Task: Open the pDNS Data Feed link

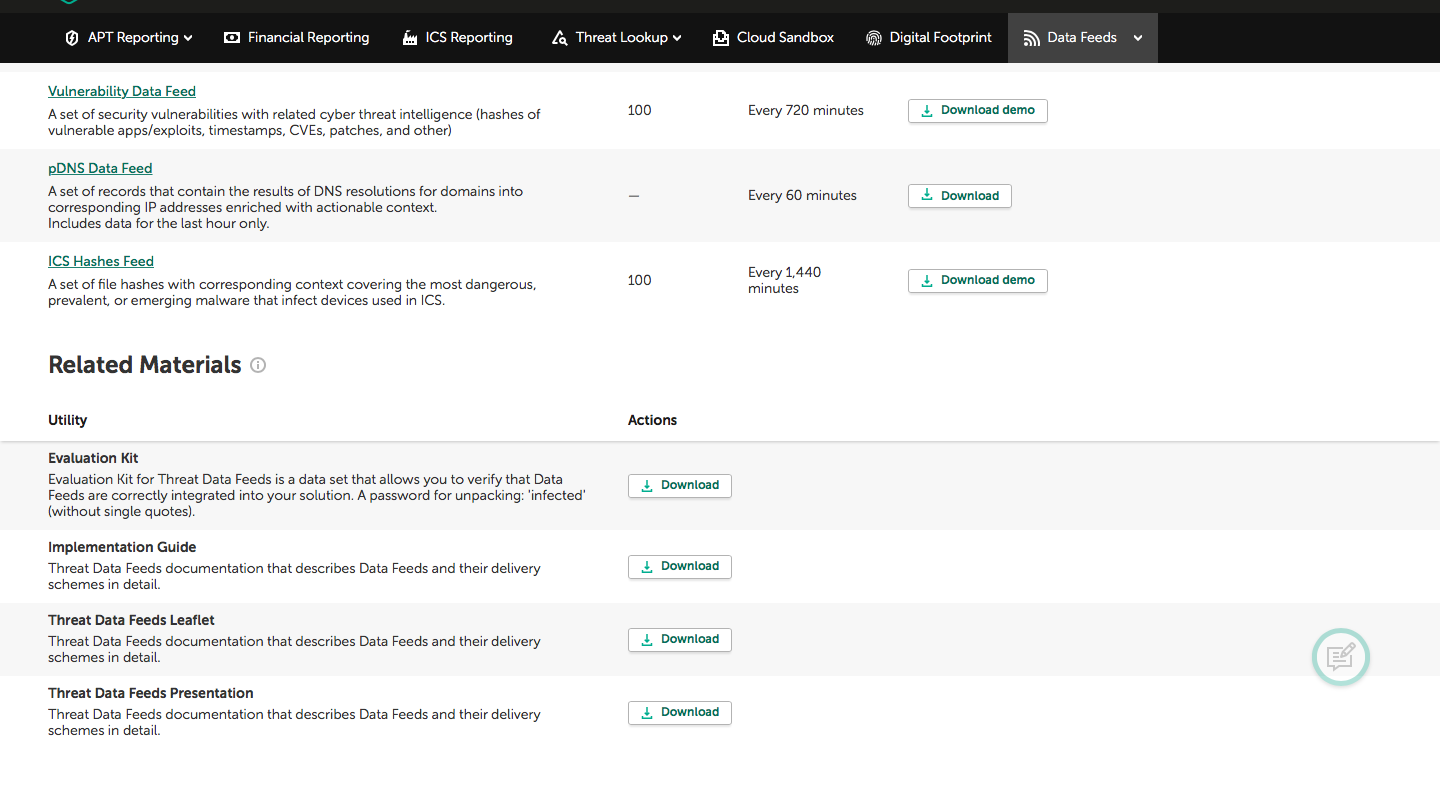Action: pos(100,168)
